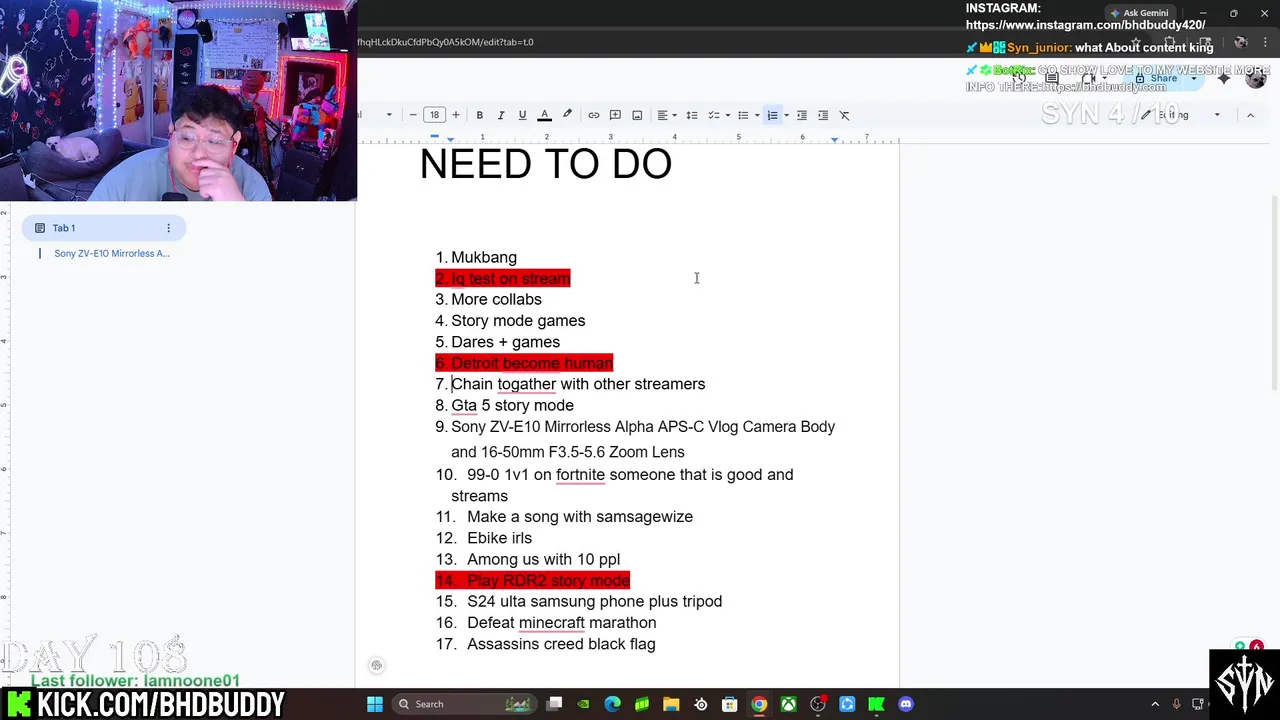Click the misspelled word togather

[x=526, y=384]
